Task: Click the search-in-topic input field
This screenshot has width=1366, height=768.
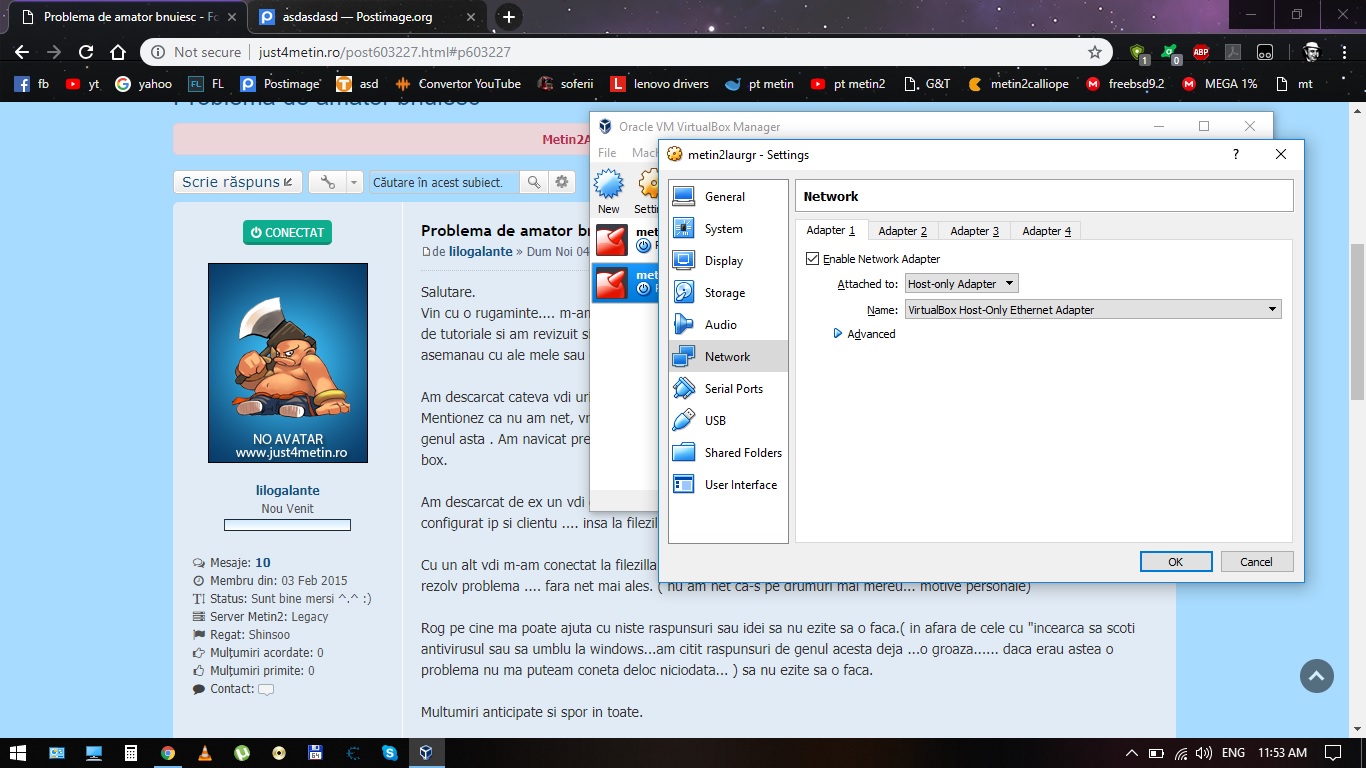Action: [x=445, y=182]
